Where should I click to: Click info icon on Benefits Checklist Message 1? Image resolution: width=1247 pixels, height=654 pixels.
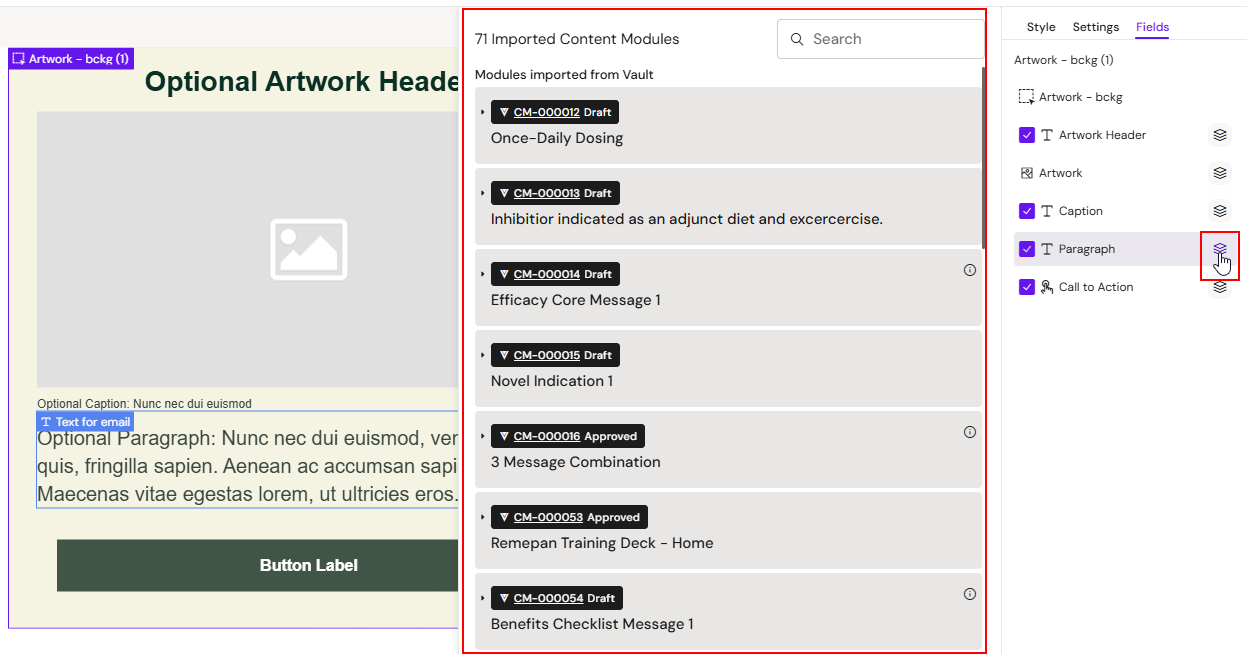[970, 594]
